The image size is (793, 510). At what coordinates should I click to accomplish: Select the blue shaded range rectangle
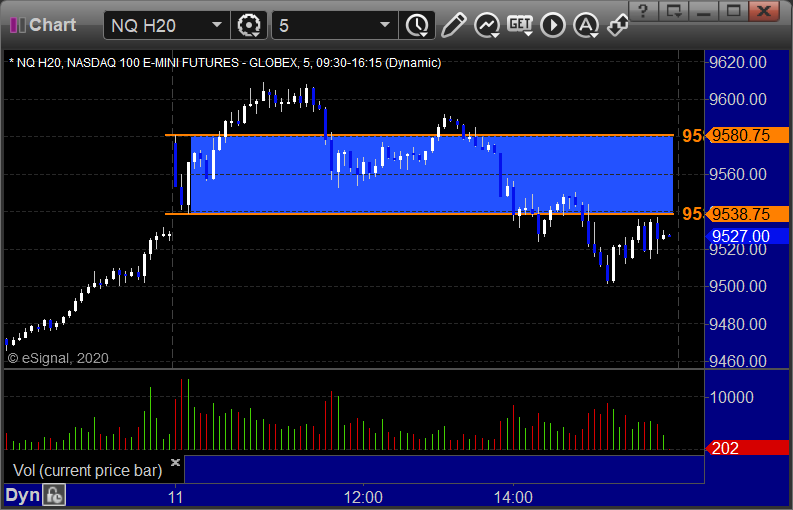click(x=432, y=175)
